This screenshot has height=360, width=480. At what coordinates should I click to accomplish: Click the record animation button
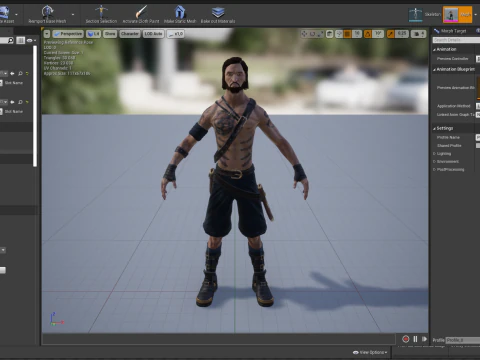coord(406,339)
